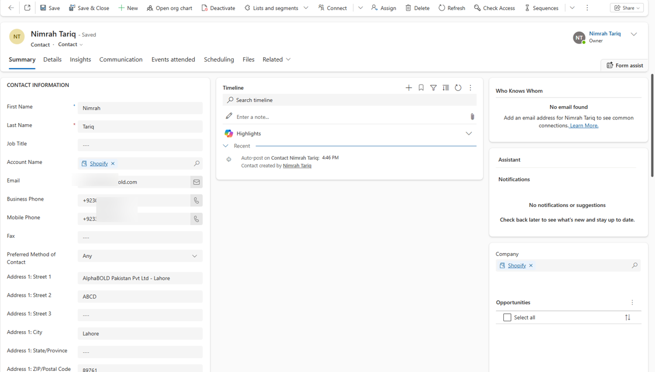Click the Search timeline box
This screenshot has width=655, height=372.
point(349,100)
